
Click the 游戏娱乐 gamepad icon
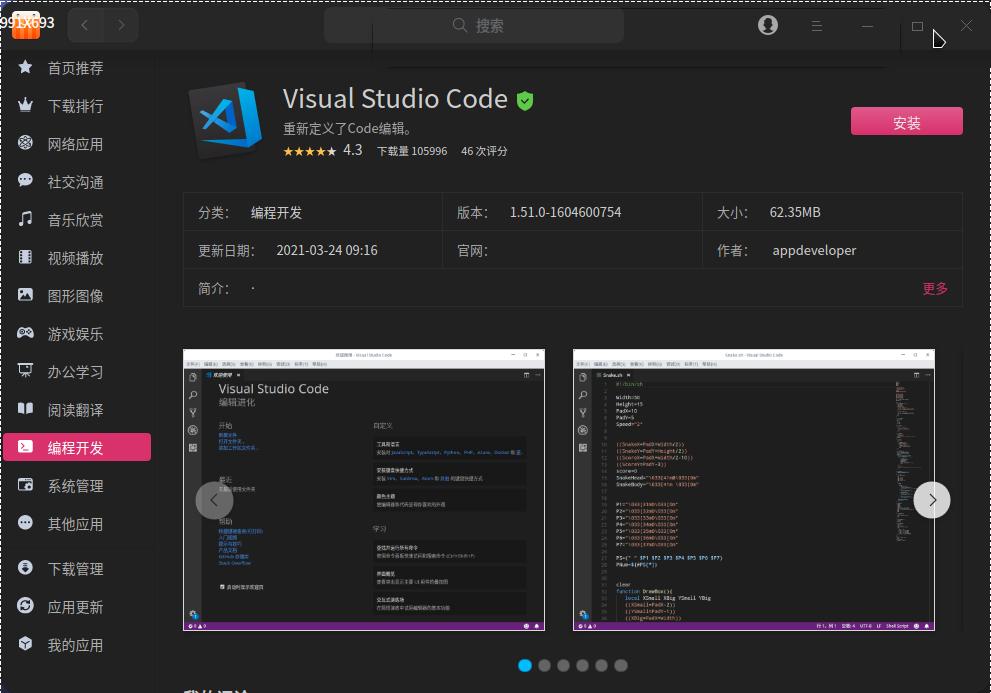point(26,334)
